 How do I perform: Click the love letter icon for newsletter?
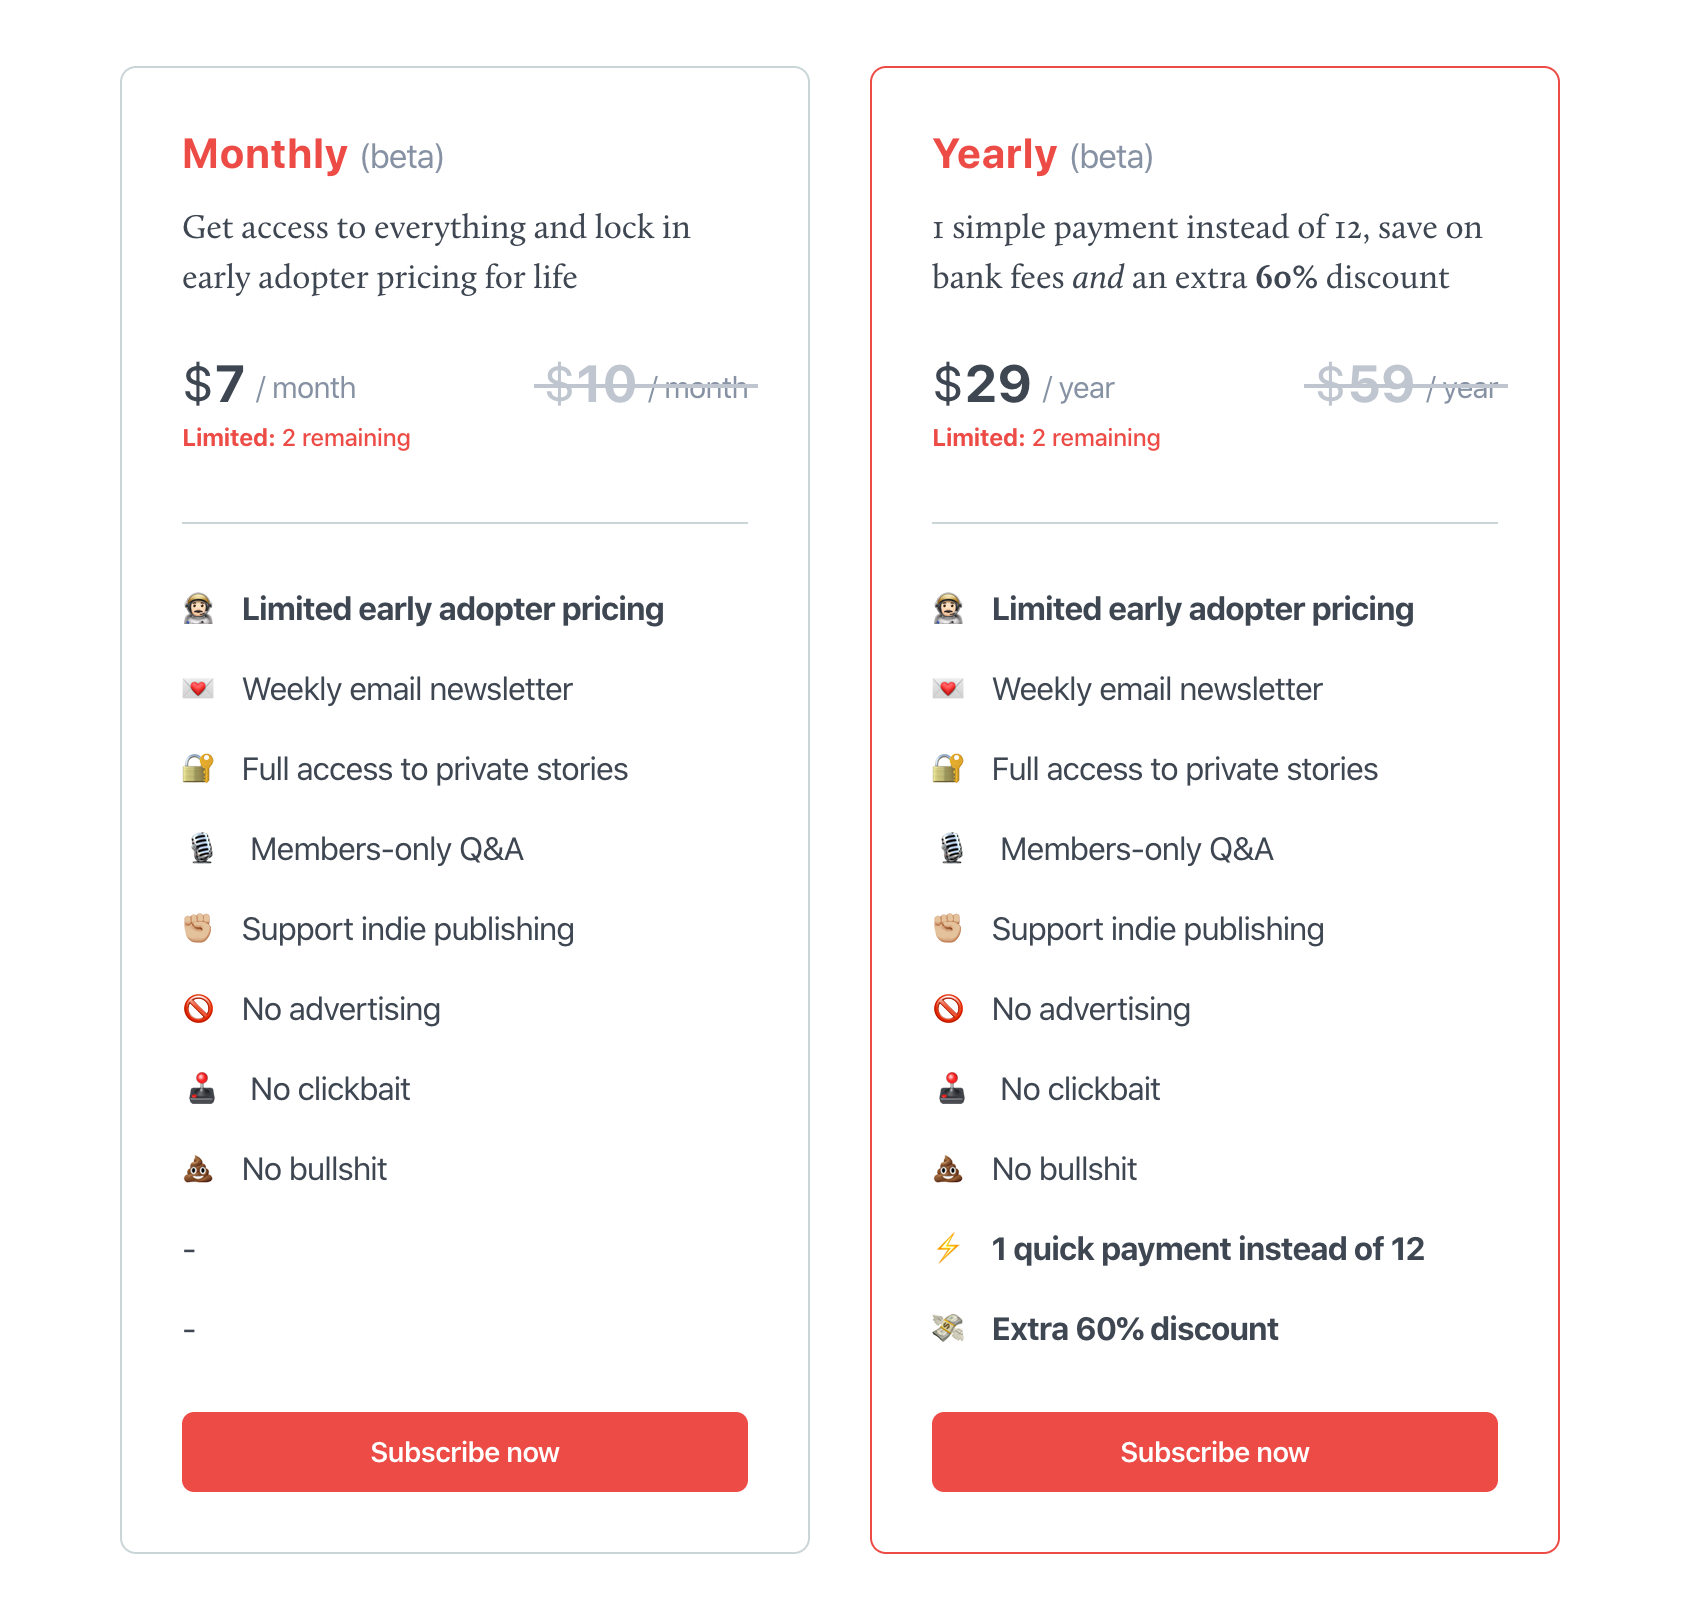pos(199,688)
